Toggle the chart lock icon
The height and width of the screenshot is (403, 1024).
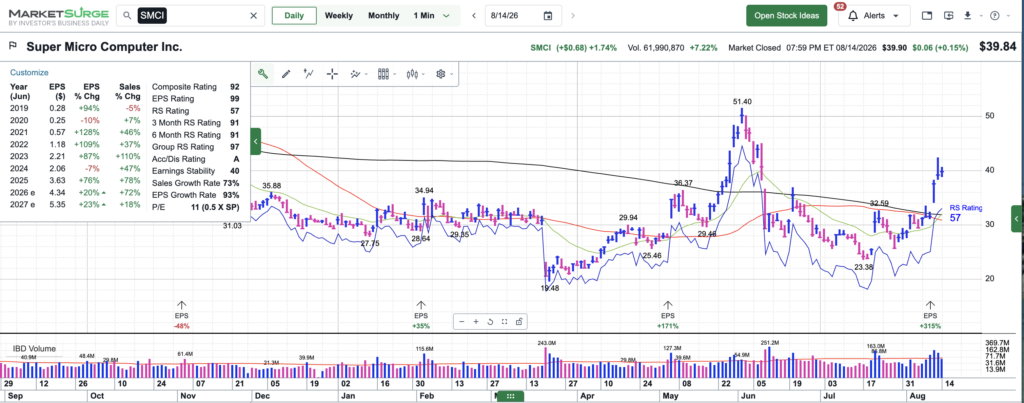pos(519,321)
